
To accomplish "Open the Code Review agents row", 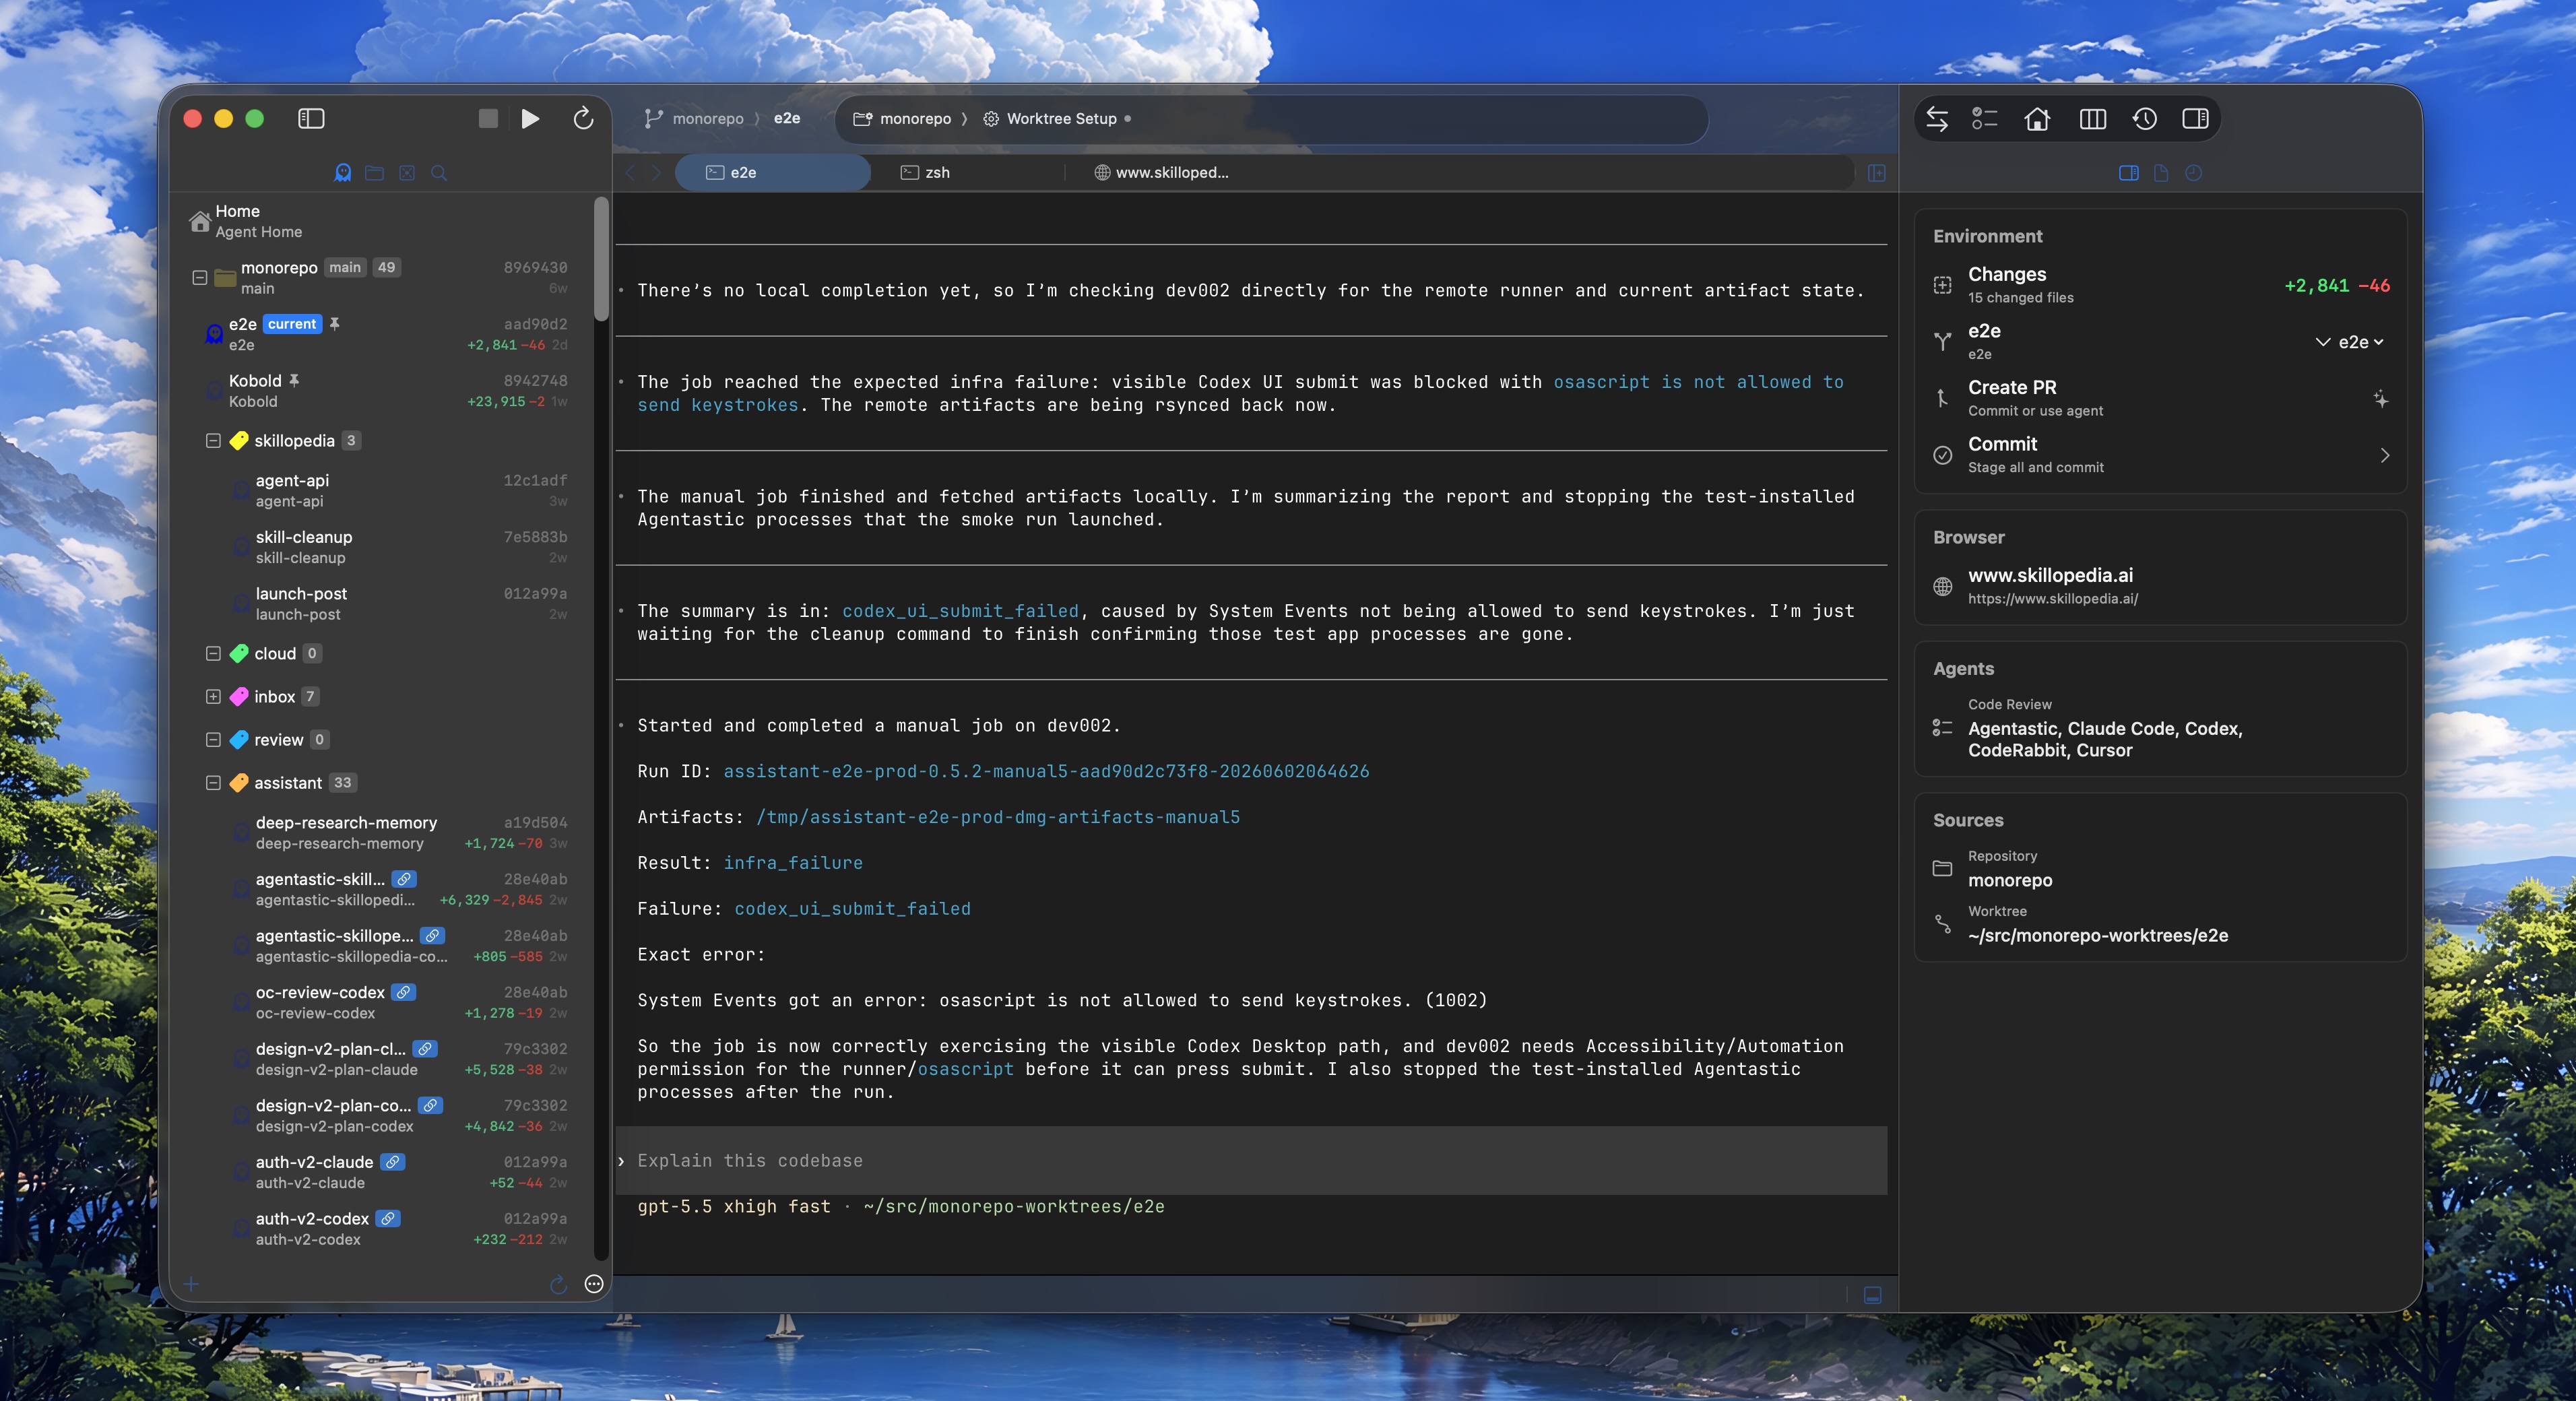I will coord(2160,728).
